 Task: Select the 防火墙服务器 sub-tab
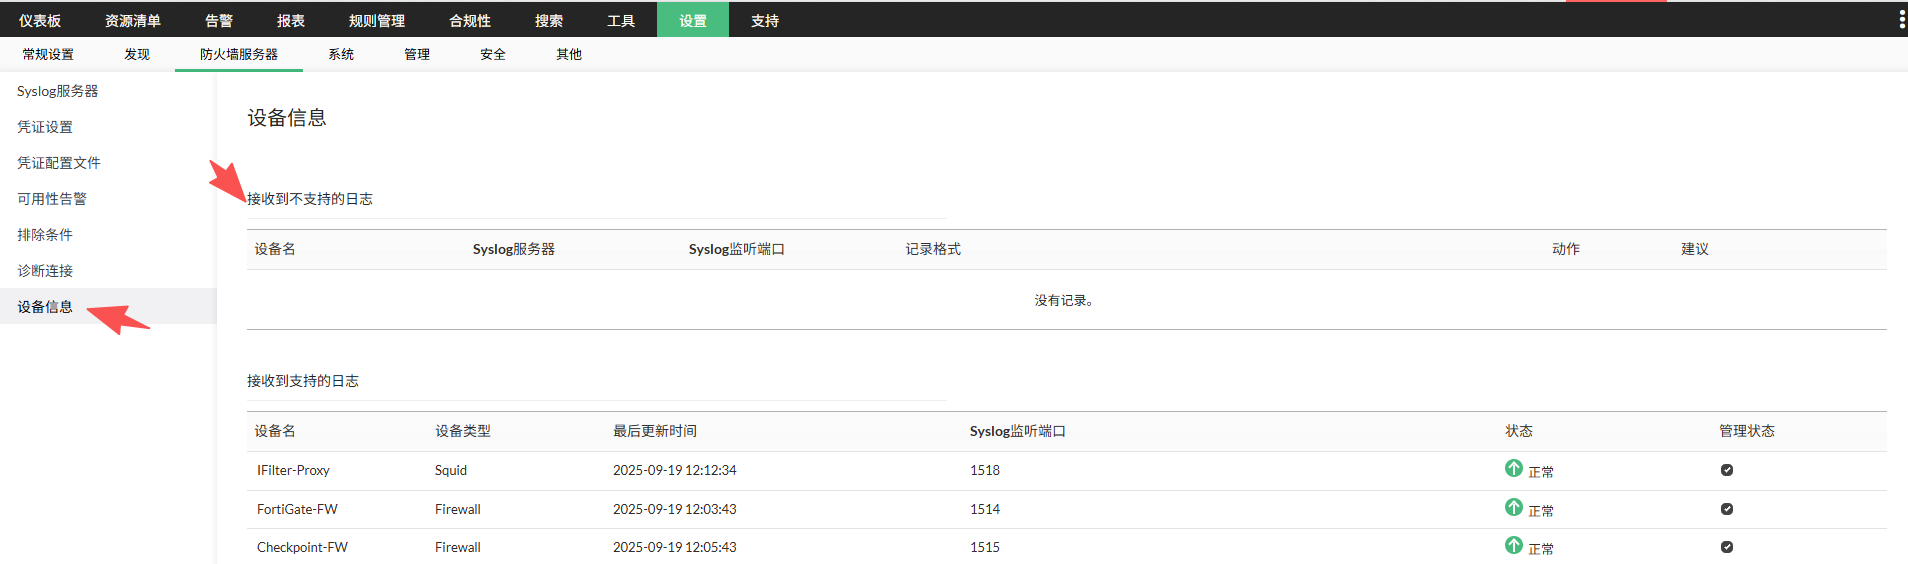pyautogui.click(x=238, y=54)
